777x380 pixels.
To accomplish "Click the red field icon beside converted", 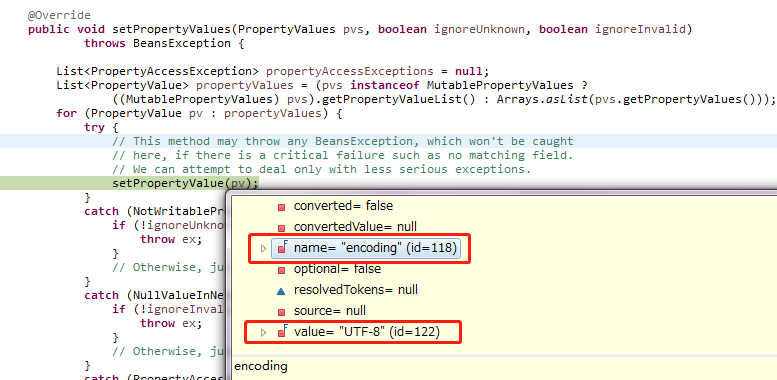I will click(281, 208).
